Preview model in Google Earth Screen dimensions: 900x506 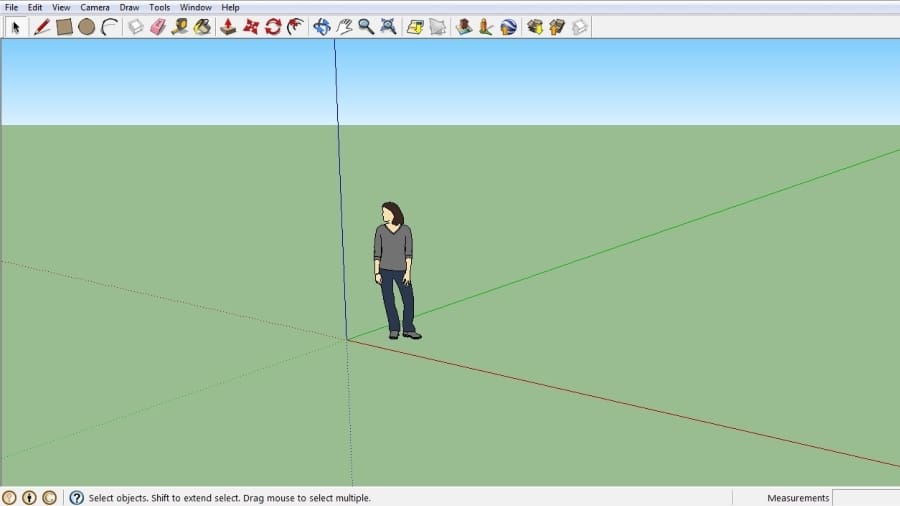(x=509, y=27)
